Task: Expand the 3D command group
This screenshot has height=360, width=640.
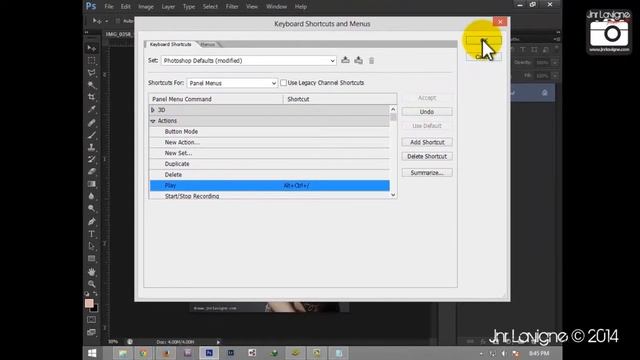Action: coord(153,110)
